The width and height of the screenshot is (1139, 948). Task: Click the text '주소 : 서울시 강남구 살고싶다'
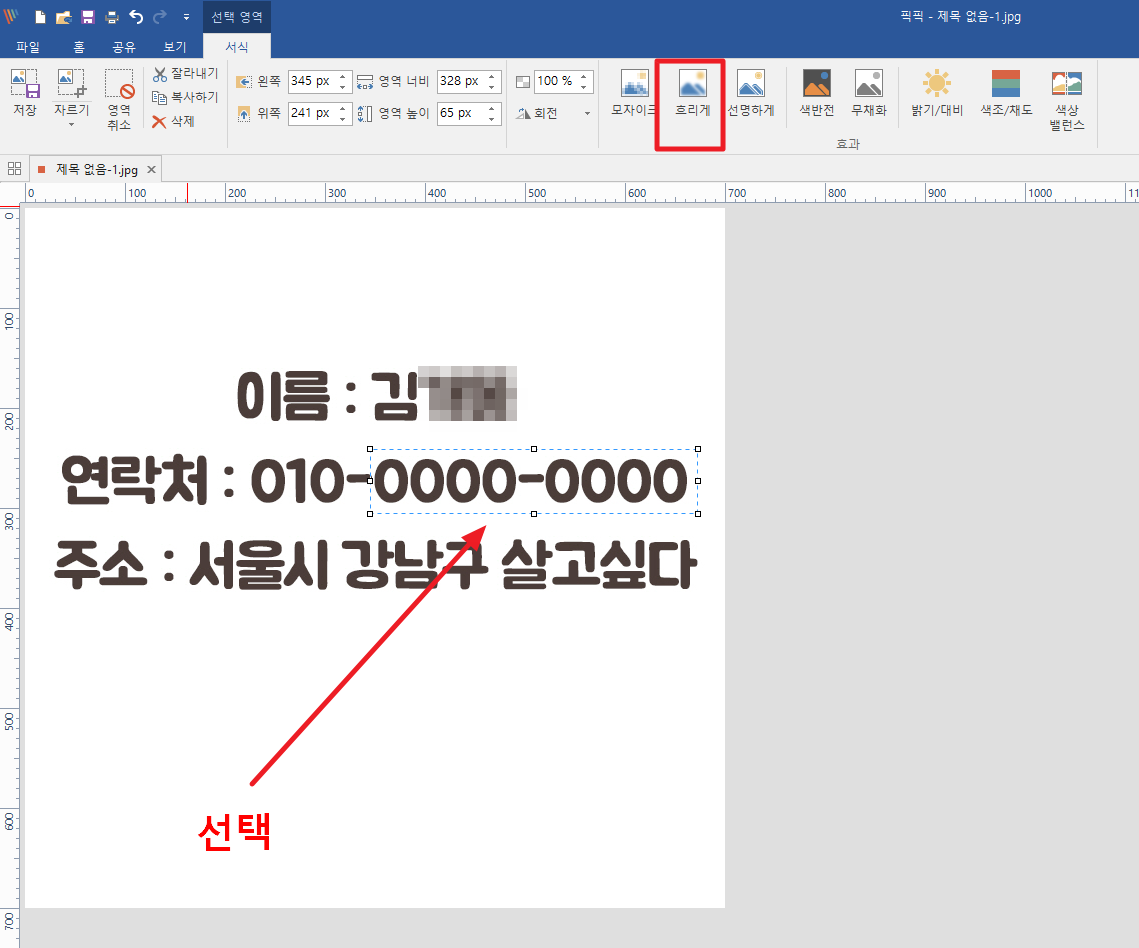pyautogui.click(x=376, y=564)
